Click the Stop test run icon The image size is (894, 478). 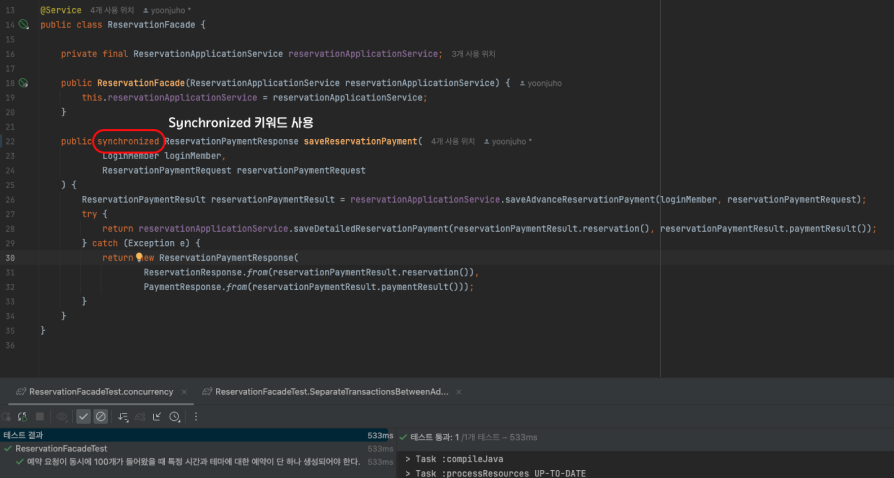click(x=40, y=417)
